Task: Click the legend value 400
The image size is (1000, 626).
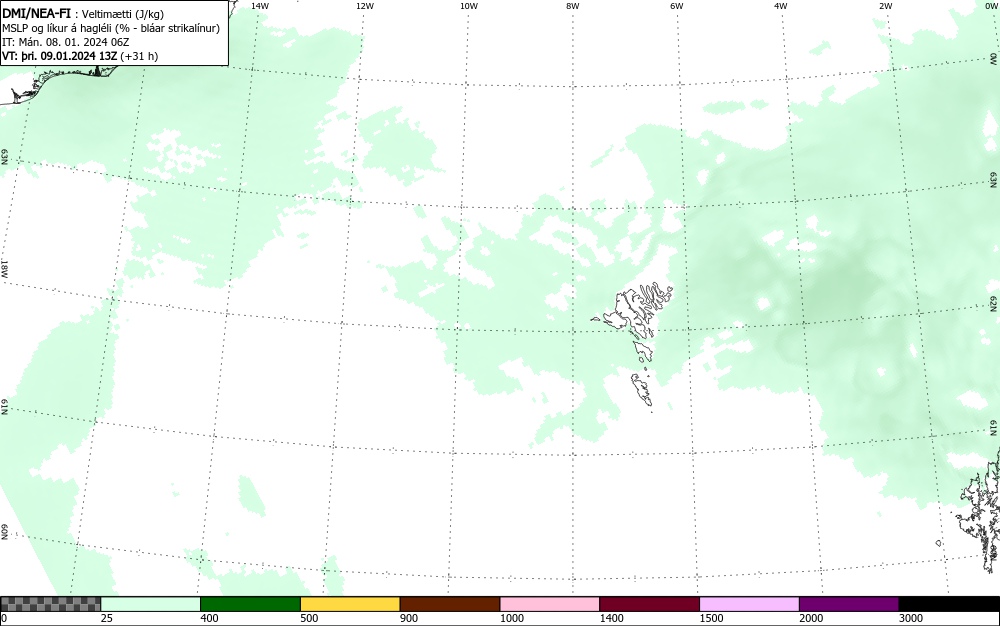Action: (x=209, y=618)
